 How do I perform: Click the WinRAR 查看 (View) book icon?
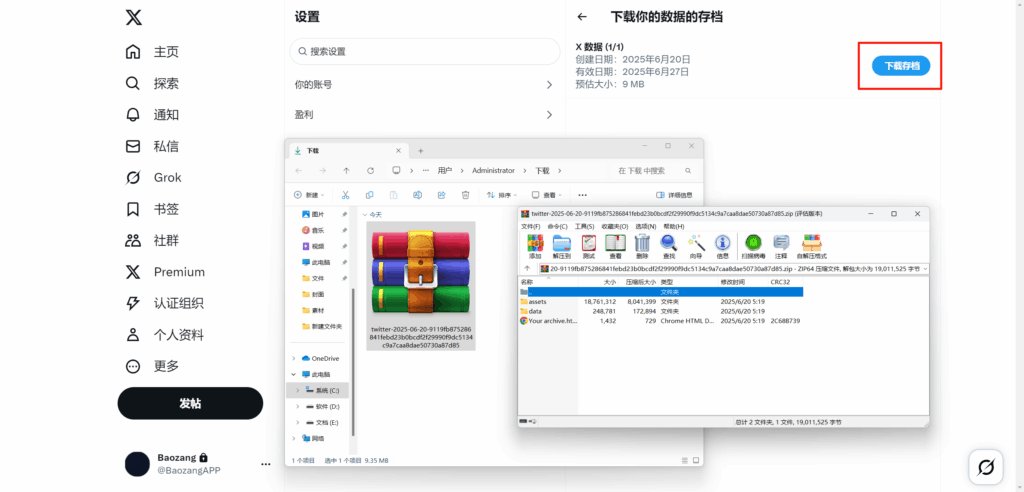point(615,243)
